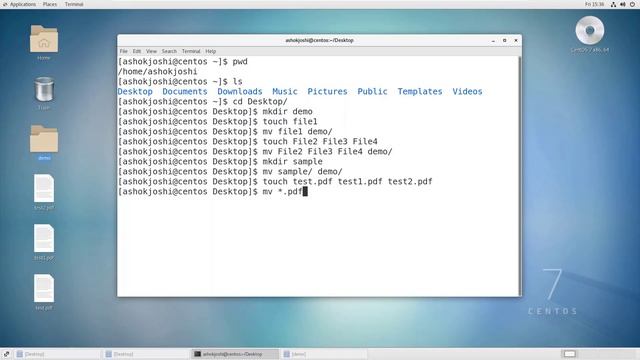The height and width of the screenshot is (360, 640).
Task: Click the terminal's vertical scrollbar
Action: [520, 176]
